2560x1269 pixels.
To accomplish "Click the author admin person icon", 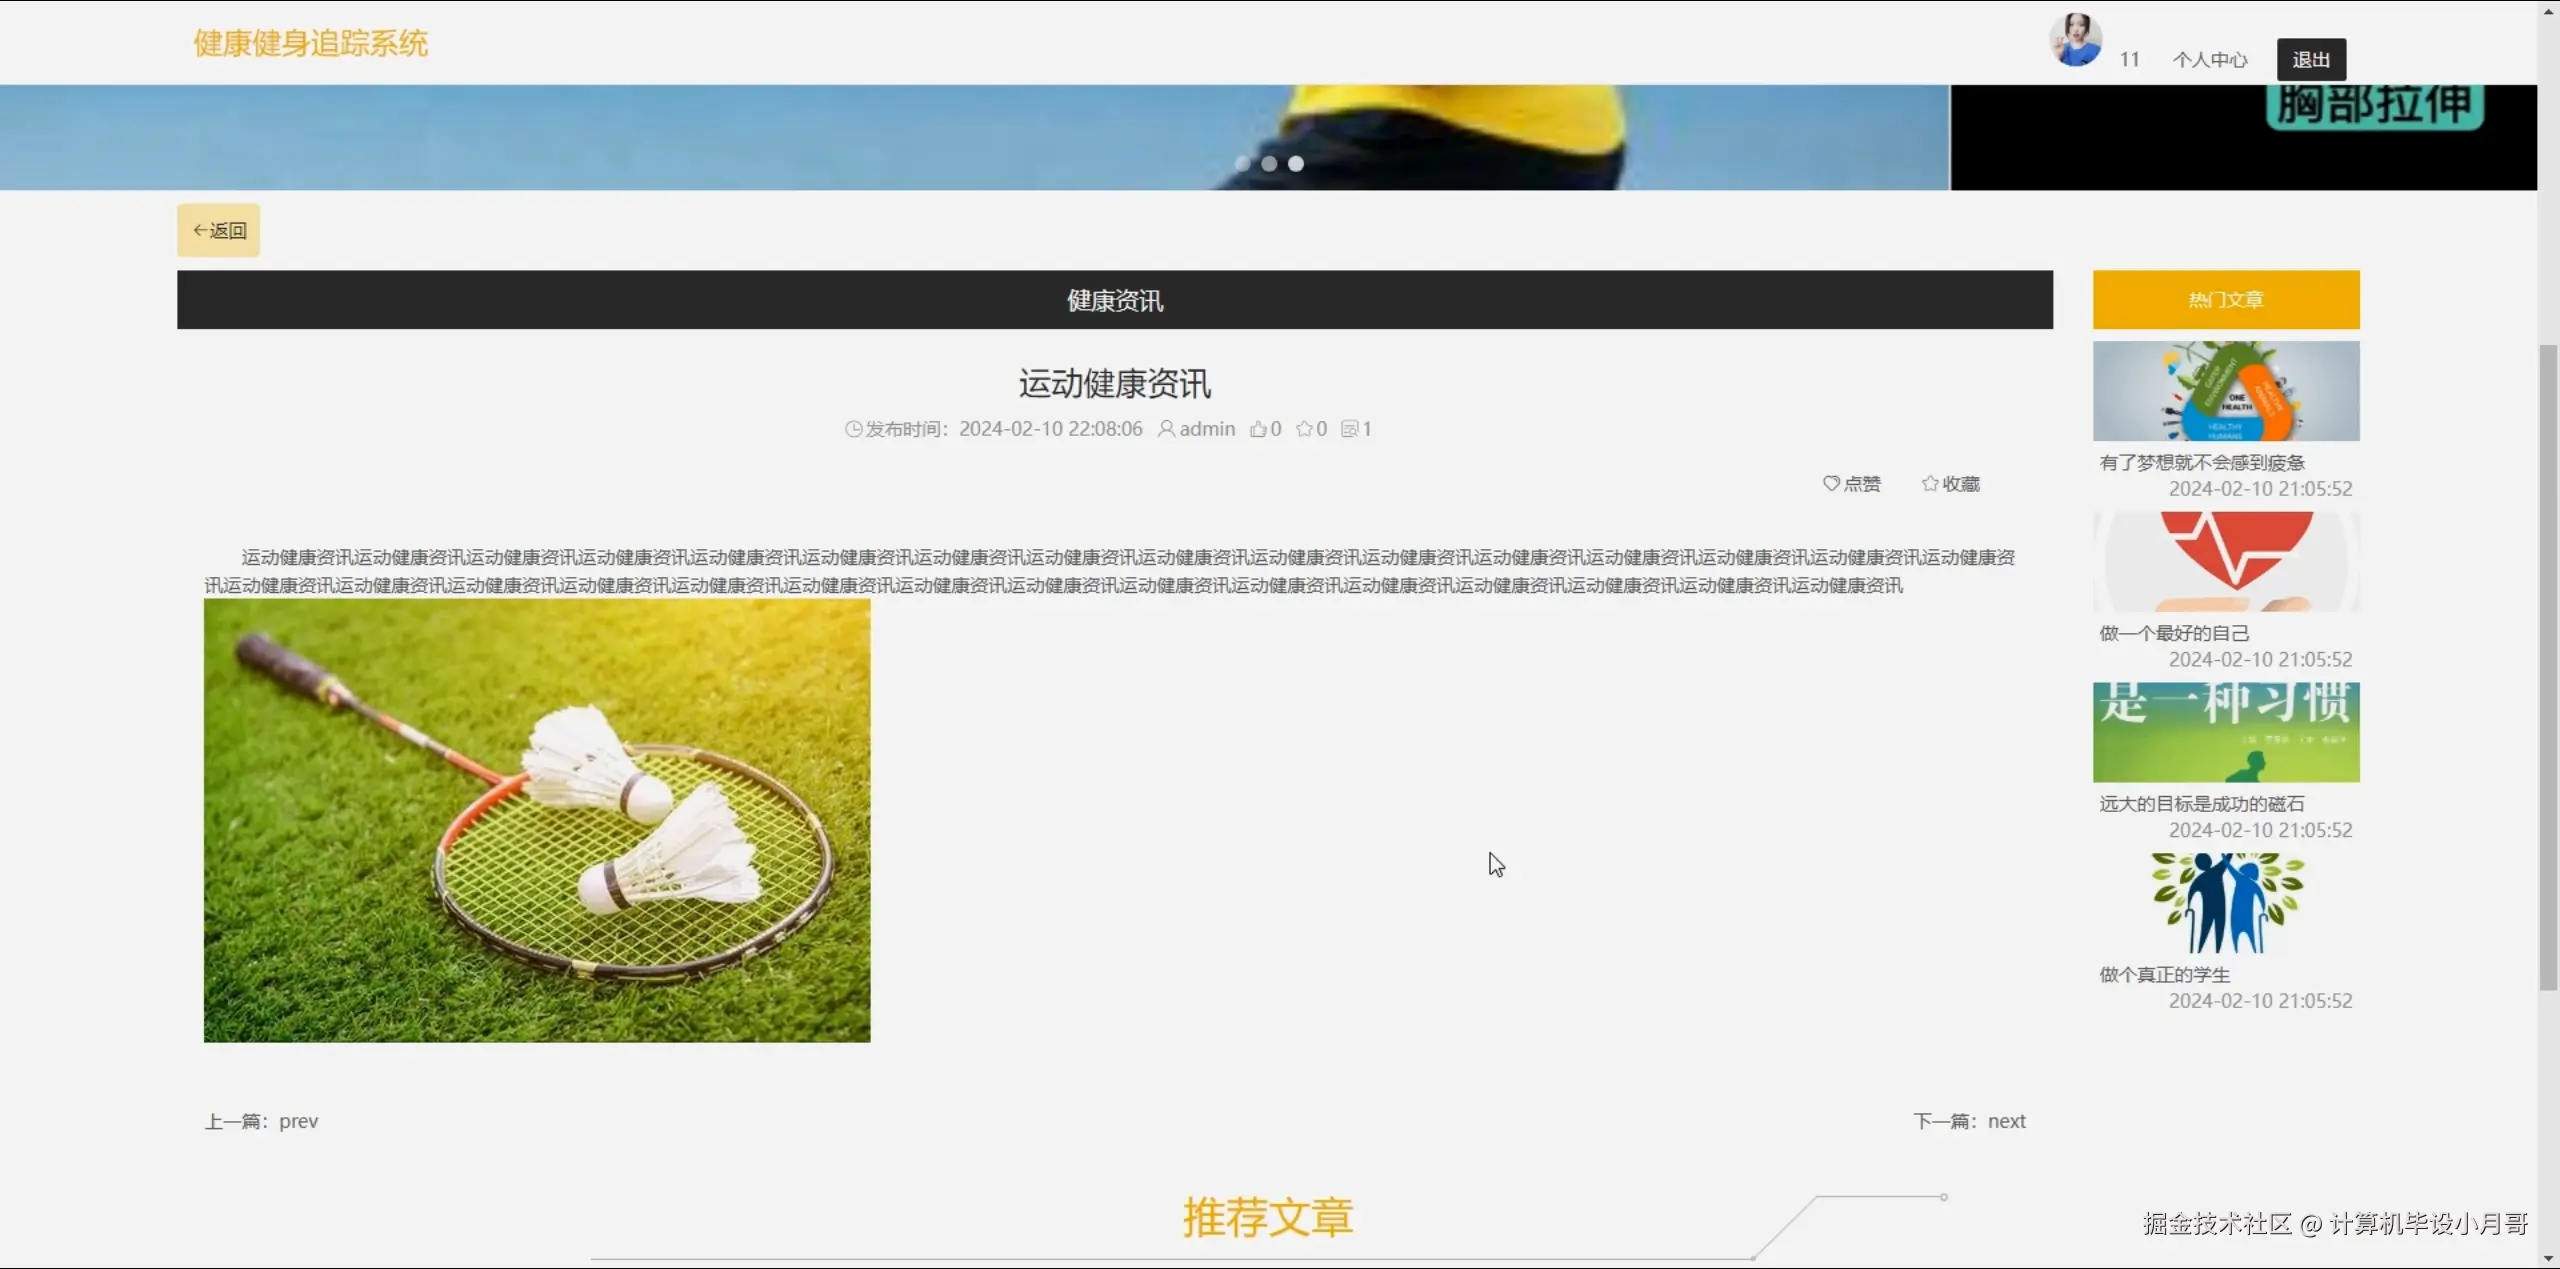I will click(1166, 429).
